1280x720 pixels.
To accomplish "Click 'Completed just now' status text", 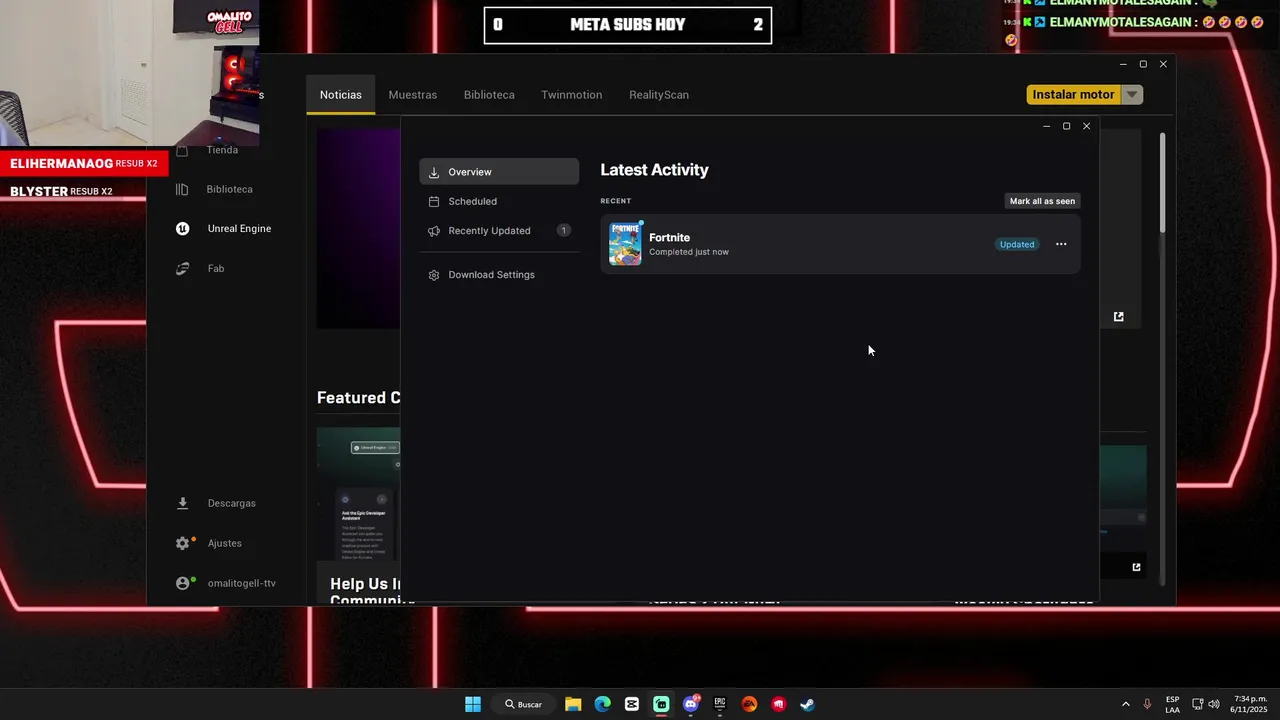I will (x=689, y=252).
